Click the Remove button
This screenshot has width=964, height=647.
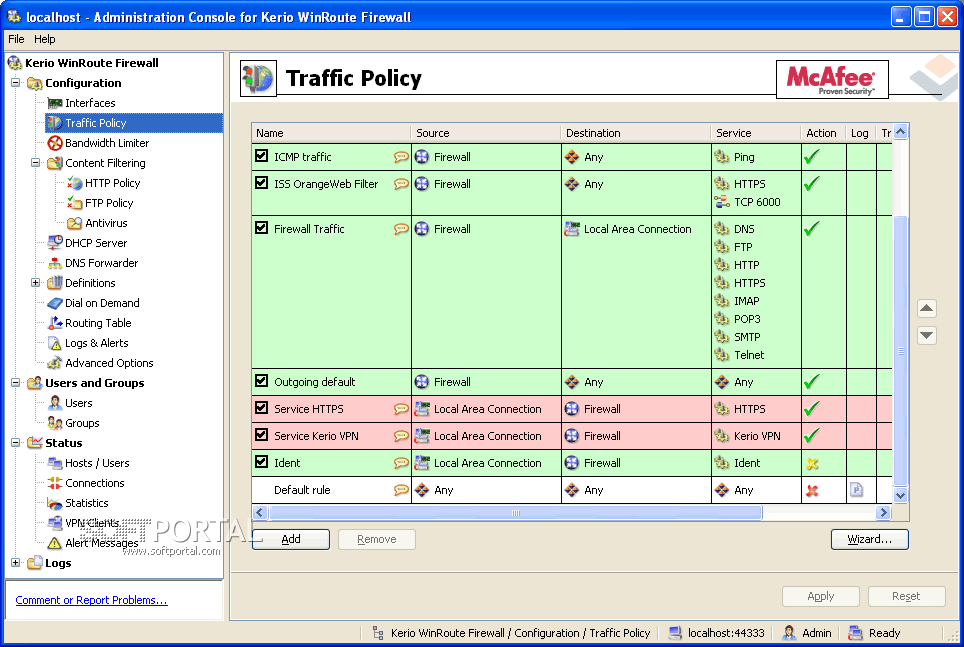[377, 539]
